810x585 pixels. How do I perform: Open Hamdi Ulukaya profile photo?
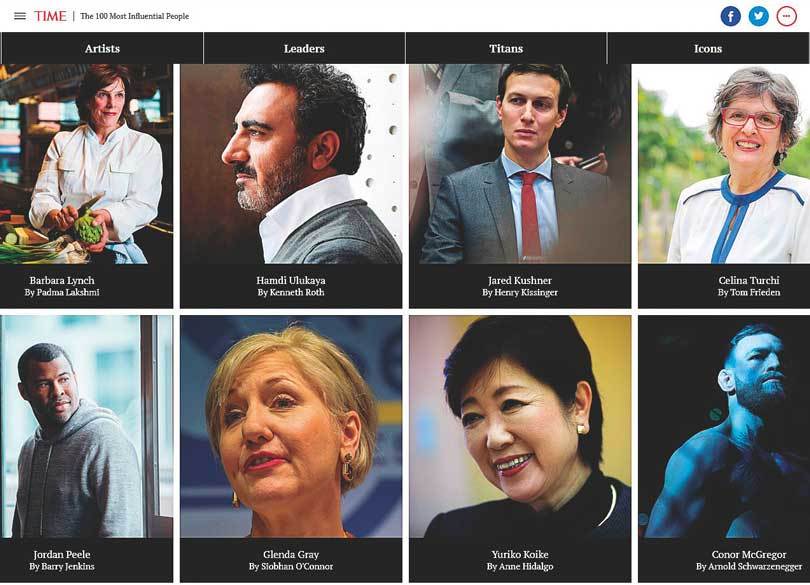pos(291,164)
